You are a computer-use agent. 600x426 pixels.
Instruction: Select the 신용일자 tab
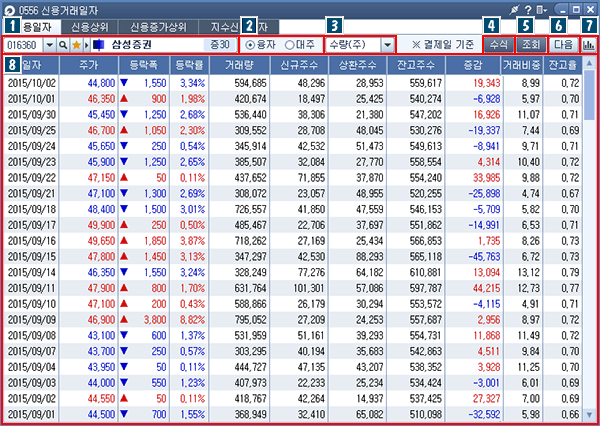coord(32,27)
